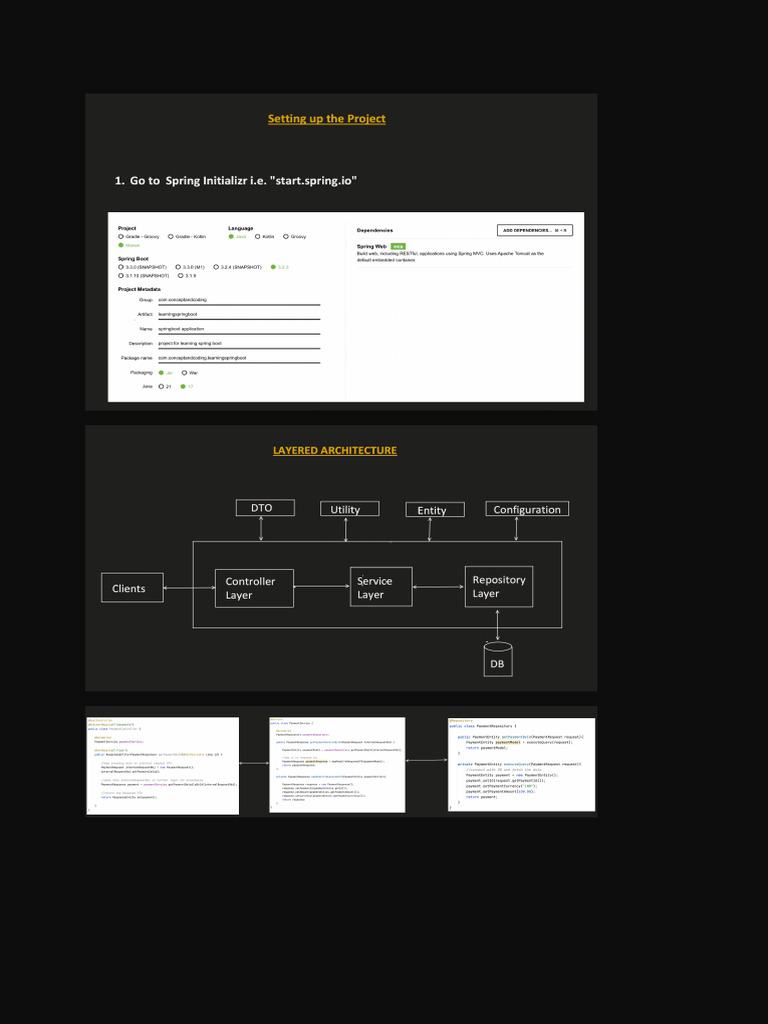
Task: Open the PaymentRepository code thumbnail
Action: [521, 765]
